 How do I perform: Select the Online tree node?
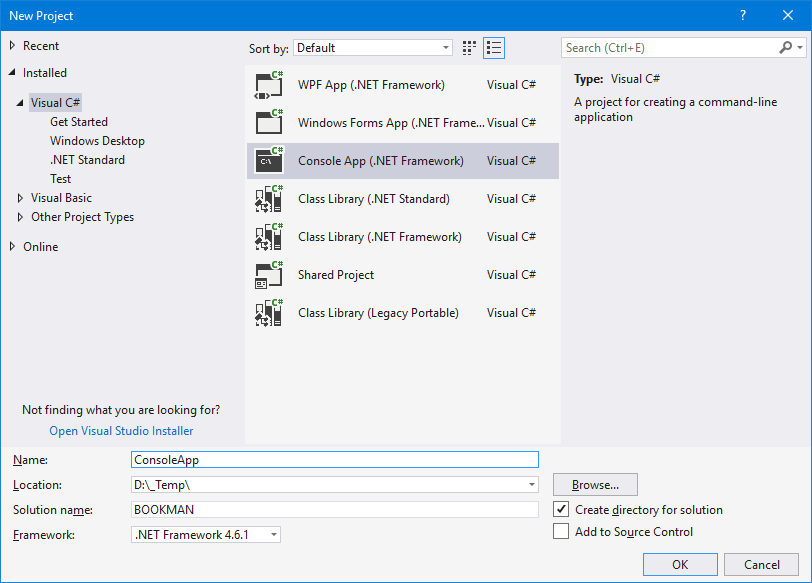[x=40, y=246]
